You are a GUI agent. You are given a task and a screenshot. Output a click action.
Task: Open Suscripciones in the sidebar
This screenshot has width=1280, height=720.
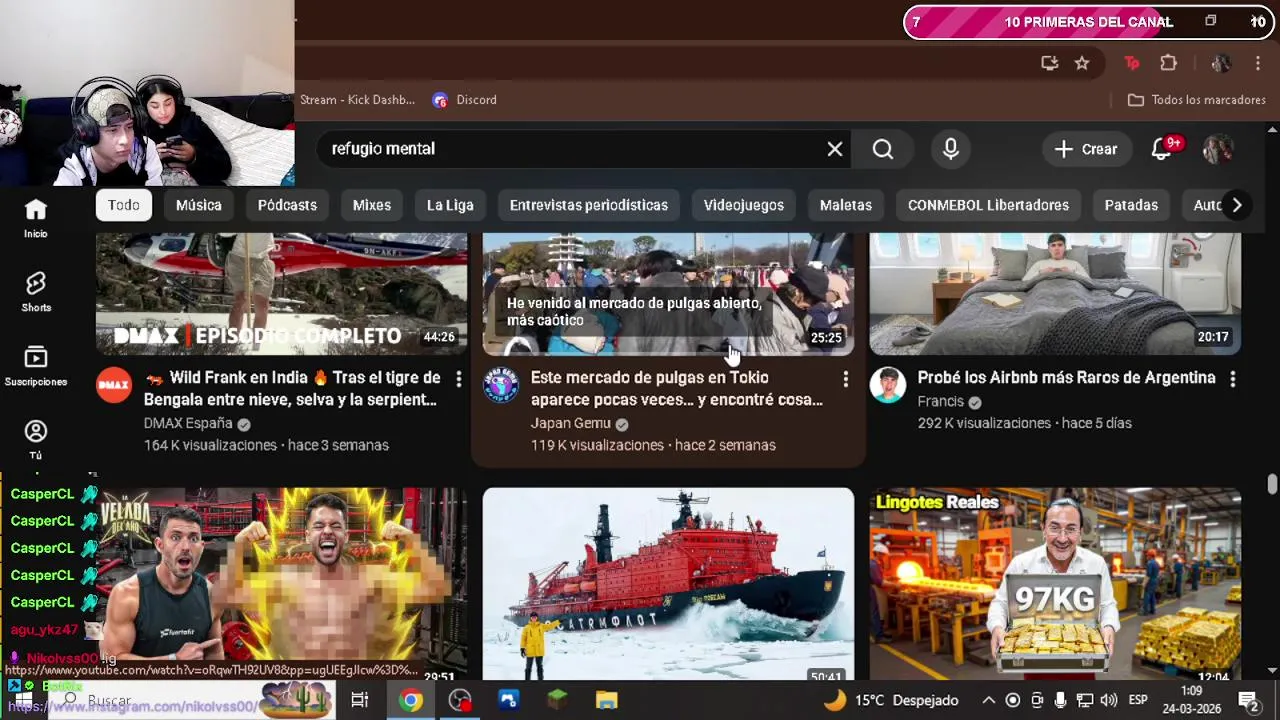click(36, 366)
